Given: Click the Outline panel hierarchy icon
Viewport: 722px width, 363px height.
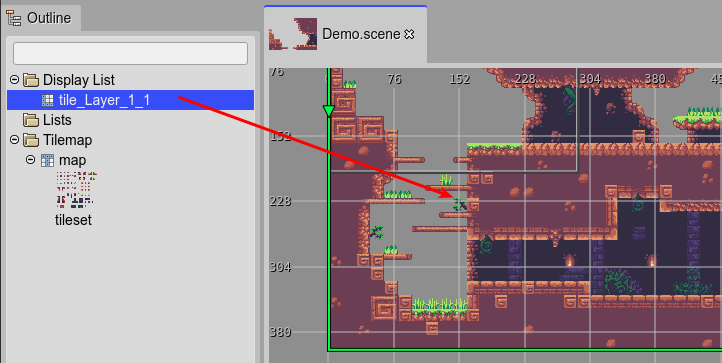Looking at the screenshot, I should pyautogui.click(x=14, y=18).
